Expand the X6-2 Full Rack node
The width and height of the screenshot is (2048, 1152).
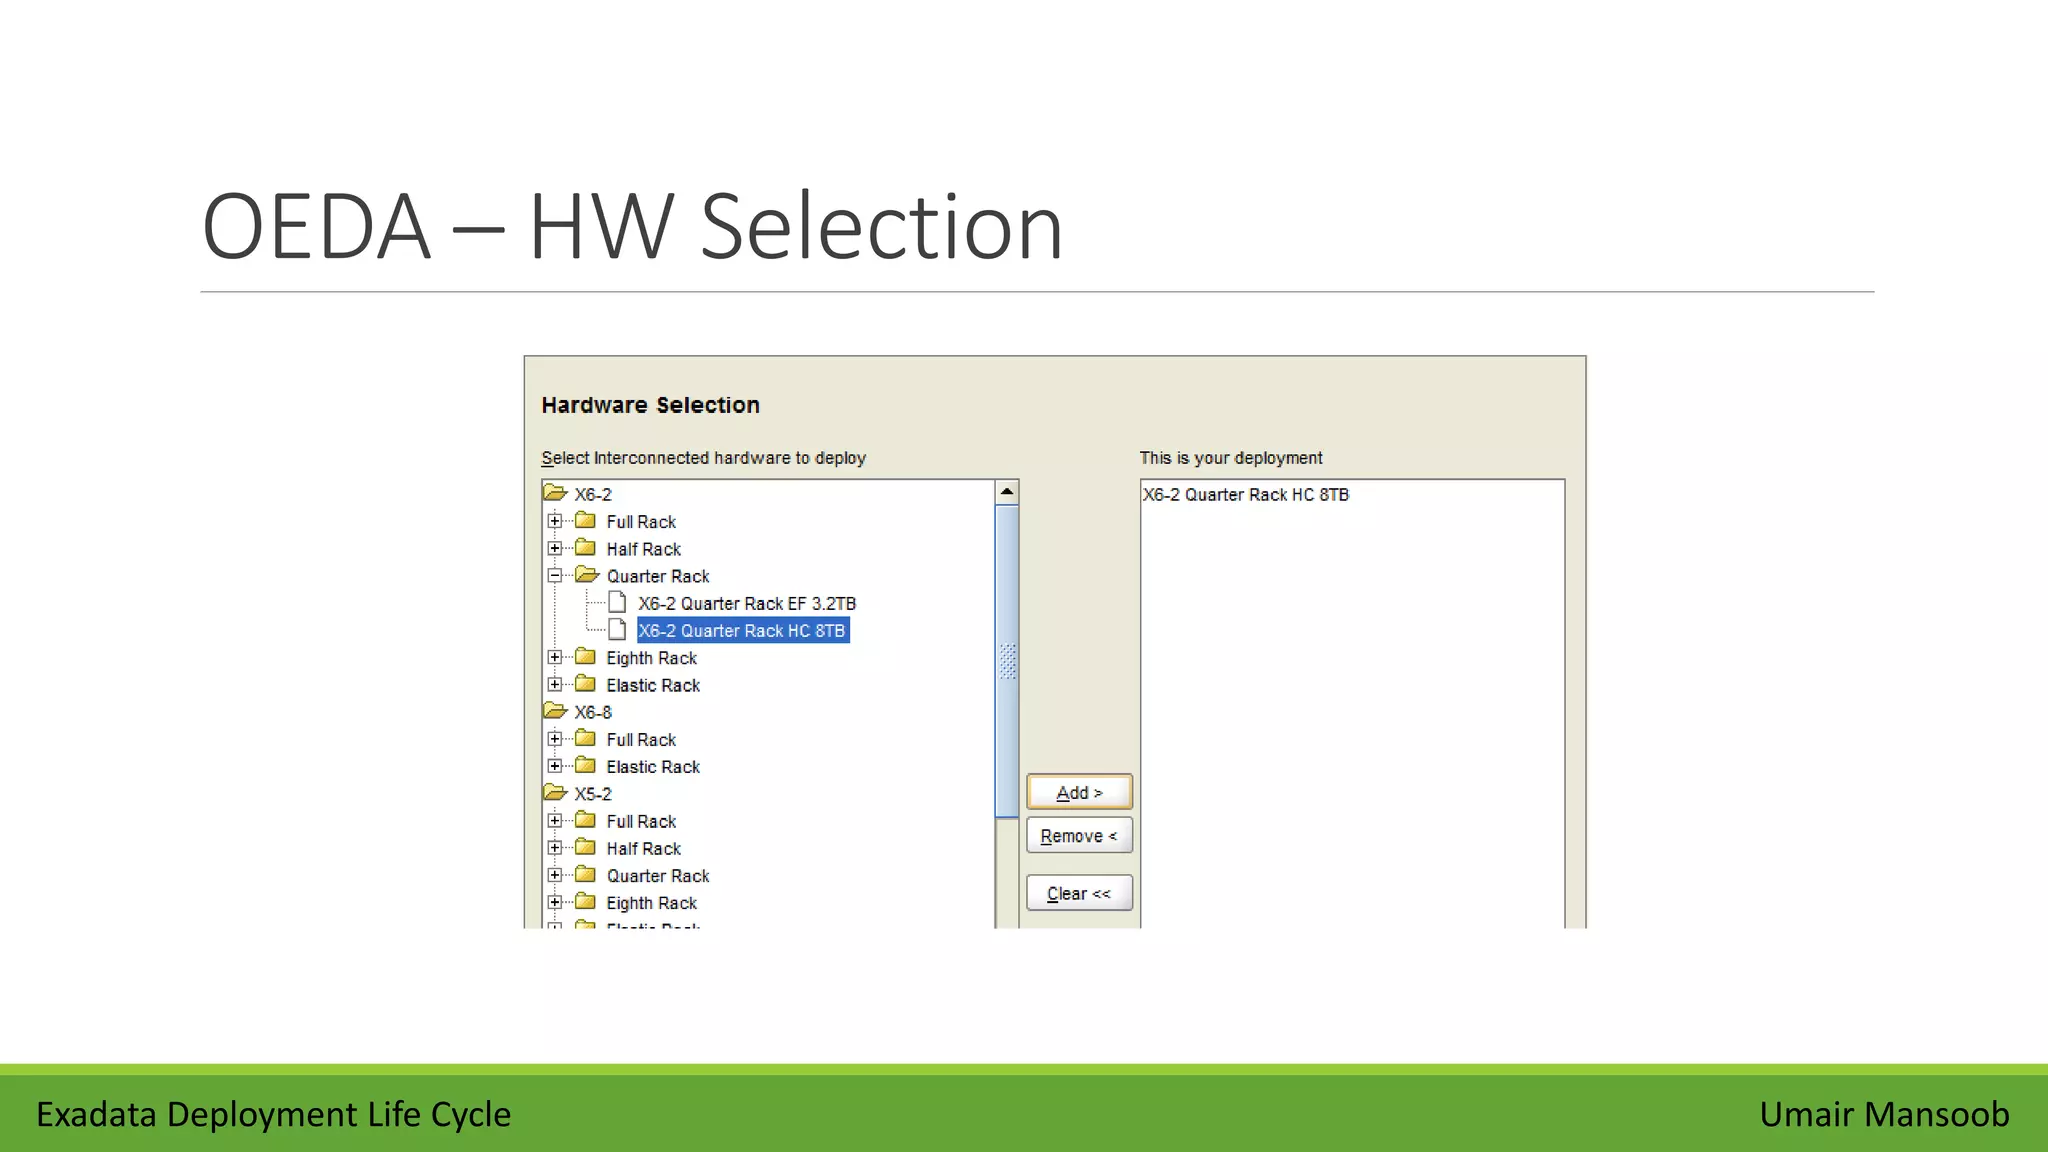[555, 521]
